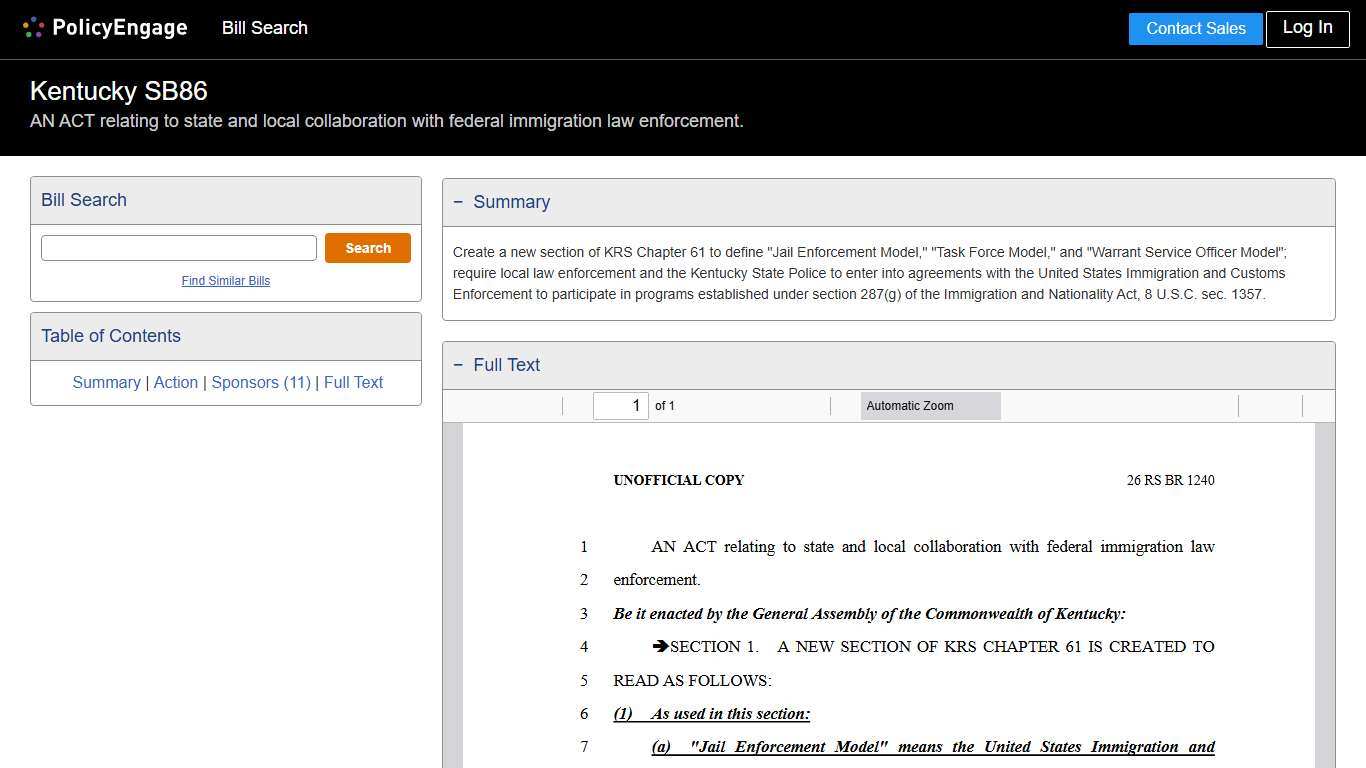The height and width of the screenshot is (768, 1366).
Task: Open the Find Similar Bills link
Action: point(225,281)
